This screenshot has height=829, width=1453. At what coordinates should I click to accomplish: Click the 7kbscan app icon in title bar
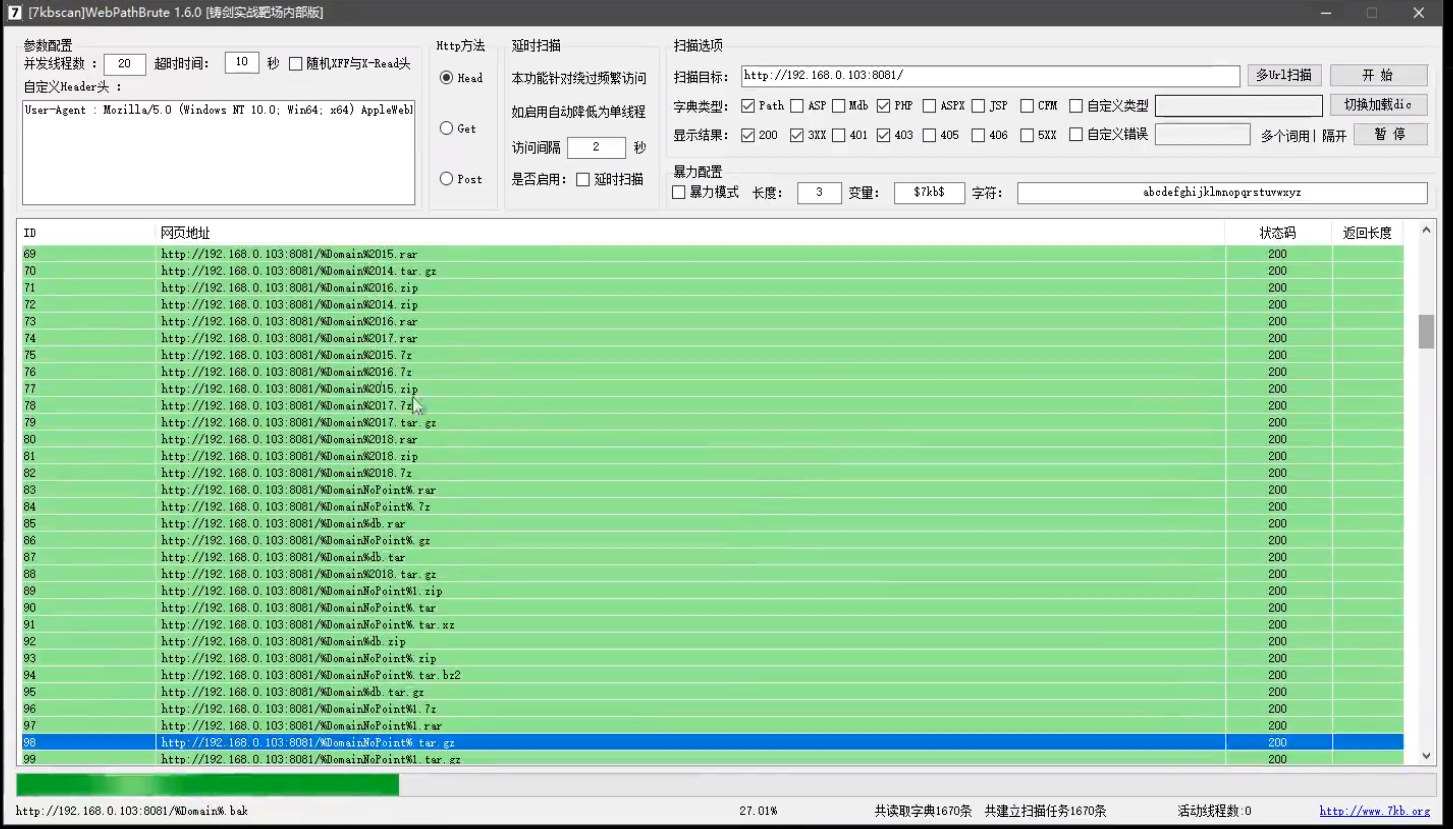[x=15, y=13]
